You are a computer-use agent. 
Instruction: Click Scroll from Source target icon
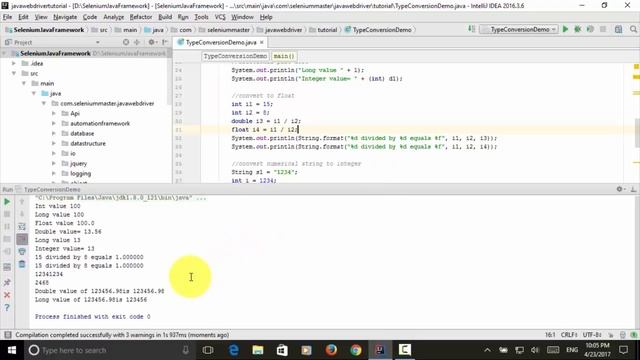click(x=126, y=42)
